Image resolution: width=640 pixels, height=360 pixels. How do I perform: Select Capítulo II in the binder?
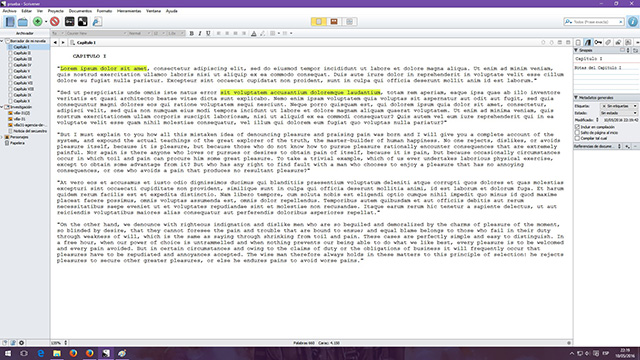(x=22, y=53)
